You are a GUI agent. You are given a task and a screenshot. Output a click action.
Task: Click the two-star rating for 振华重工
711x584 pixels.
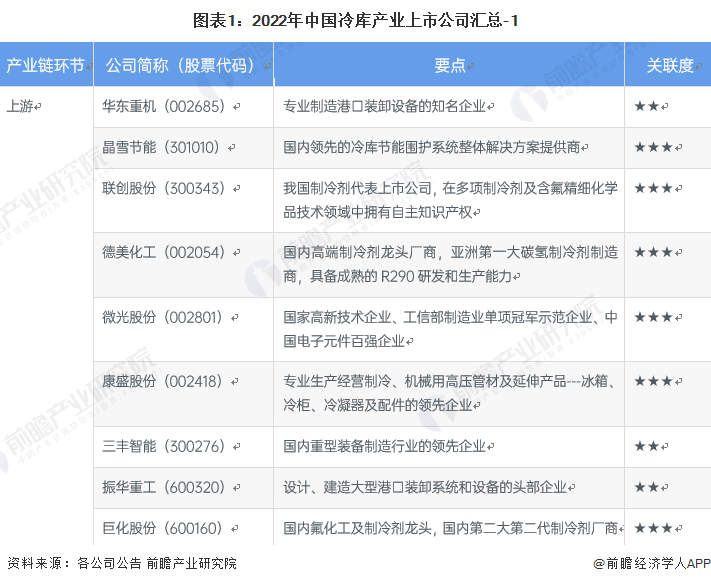tap(647, 487)
